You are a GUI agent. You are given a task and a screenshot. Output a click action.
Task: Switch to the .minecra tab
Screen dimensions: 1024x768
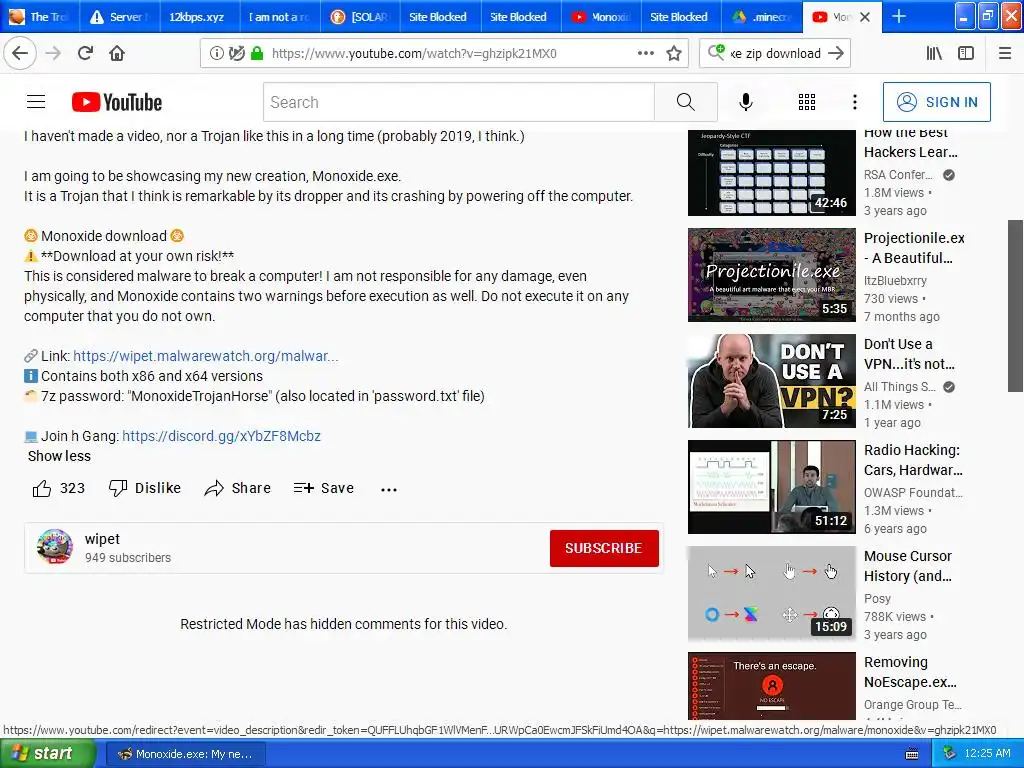point(761,17)
